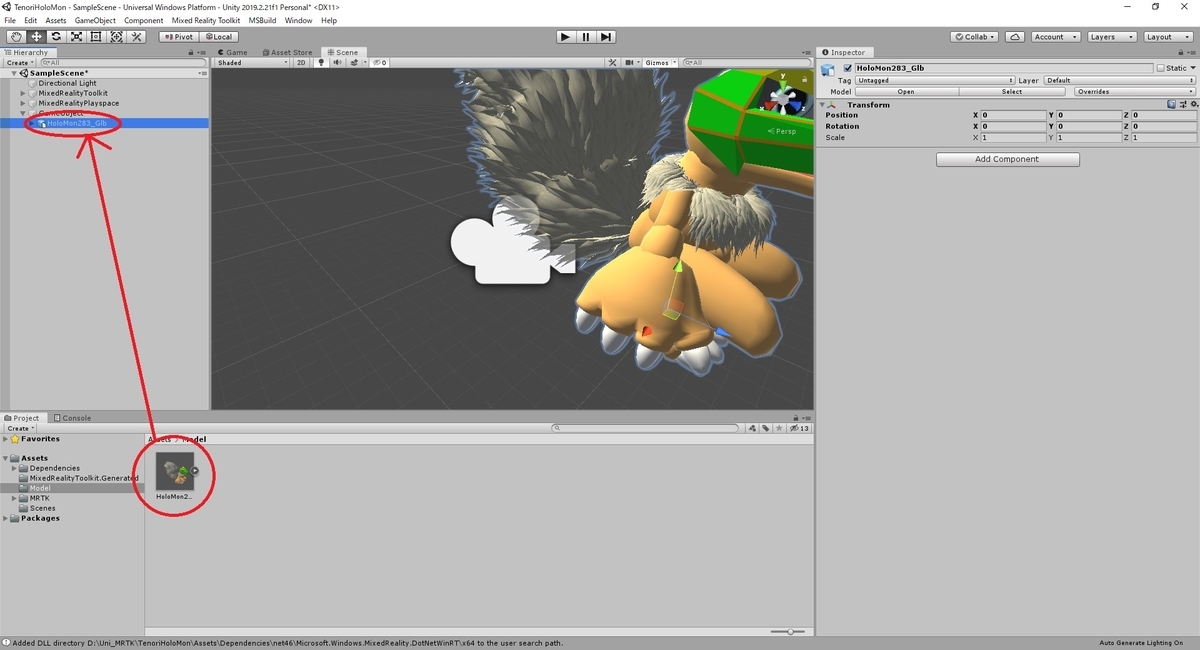Screen dimensions: 1200x650
Task: Toggle hidden objects visibility counter in Scene
Action: click(379, 63)
